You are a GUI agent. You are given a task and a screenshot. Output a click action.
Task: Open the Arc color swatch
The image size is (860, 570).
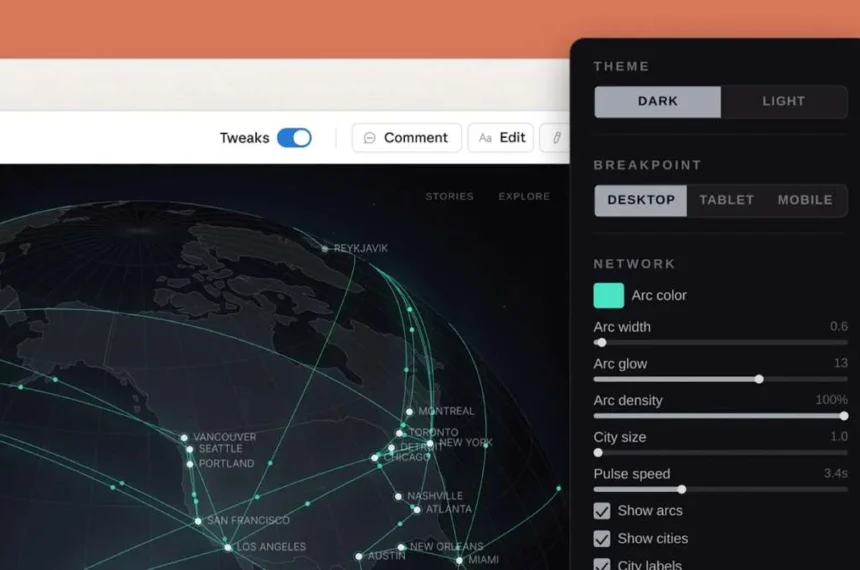pyautogui.click(x=609, y=295)
